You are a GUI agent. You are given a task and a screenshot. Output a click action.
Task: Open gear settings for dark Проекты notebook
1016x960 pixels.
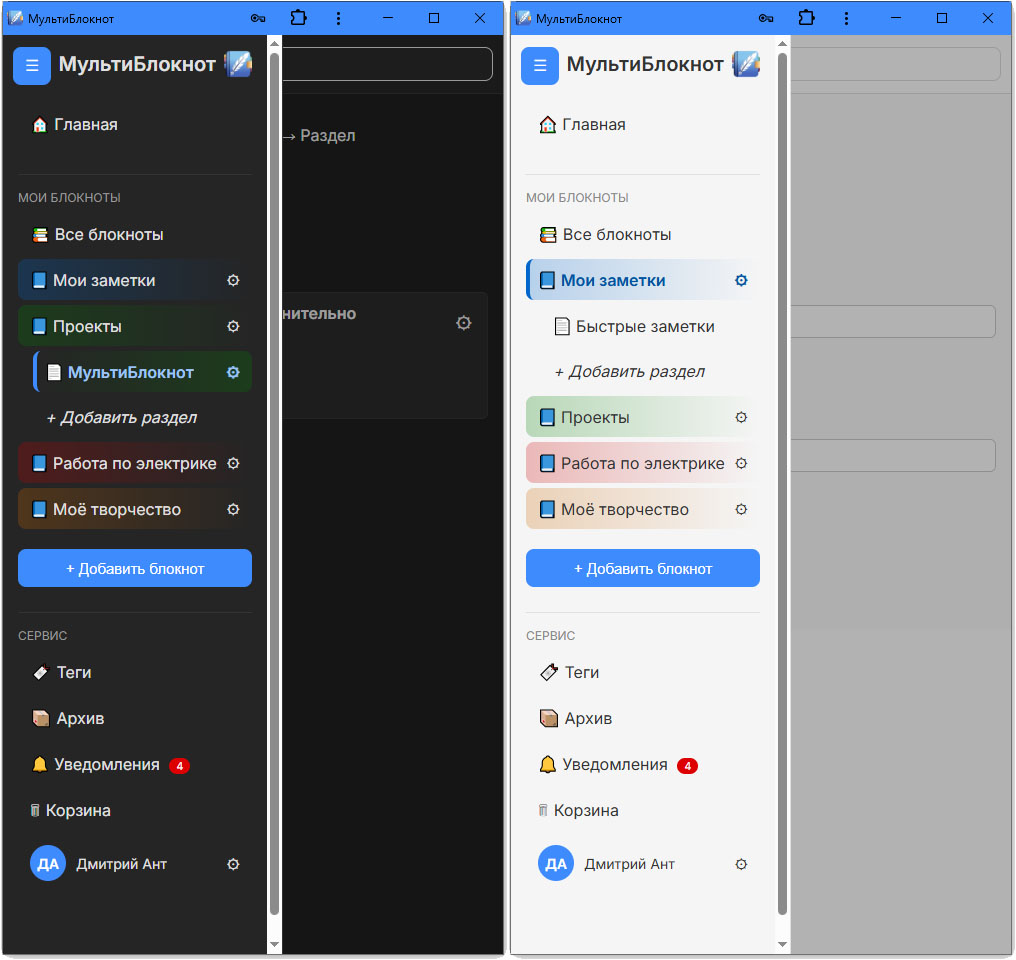click(x=233, y=326)
